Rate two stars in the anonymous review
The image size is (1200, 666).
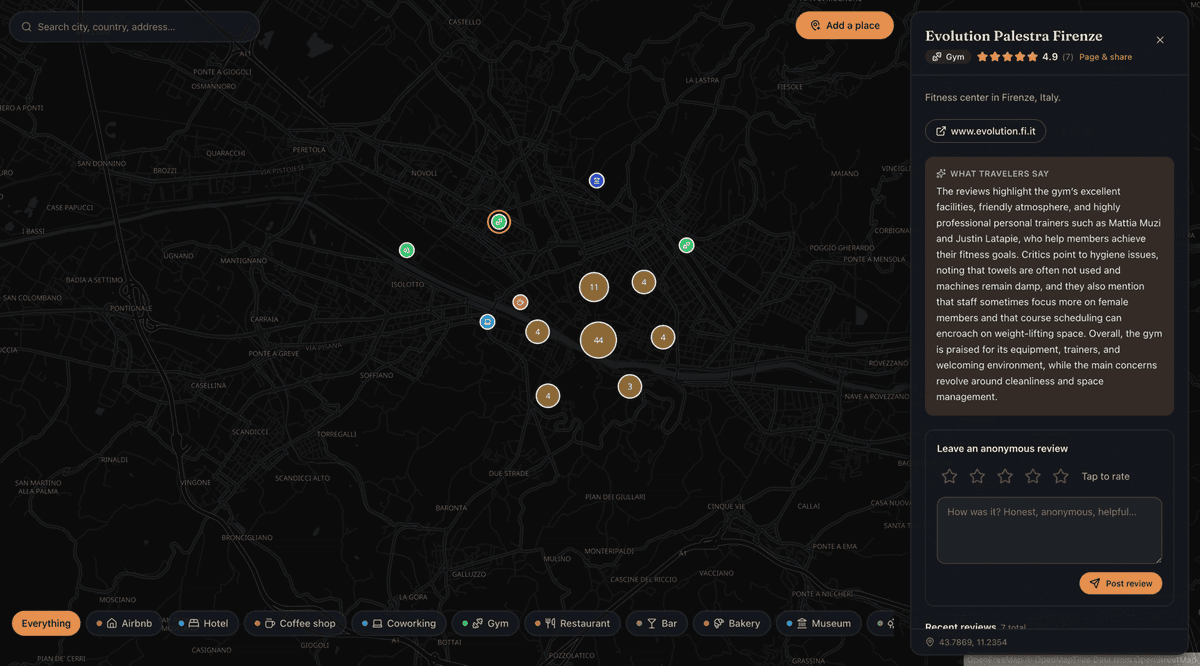coord(978,476)
